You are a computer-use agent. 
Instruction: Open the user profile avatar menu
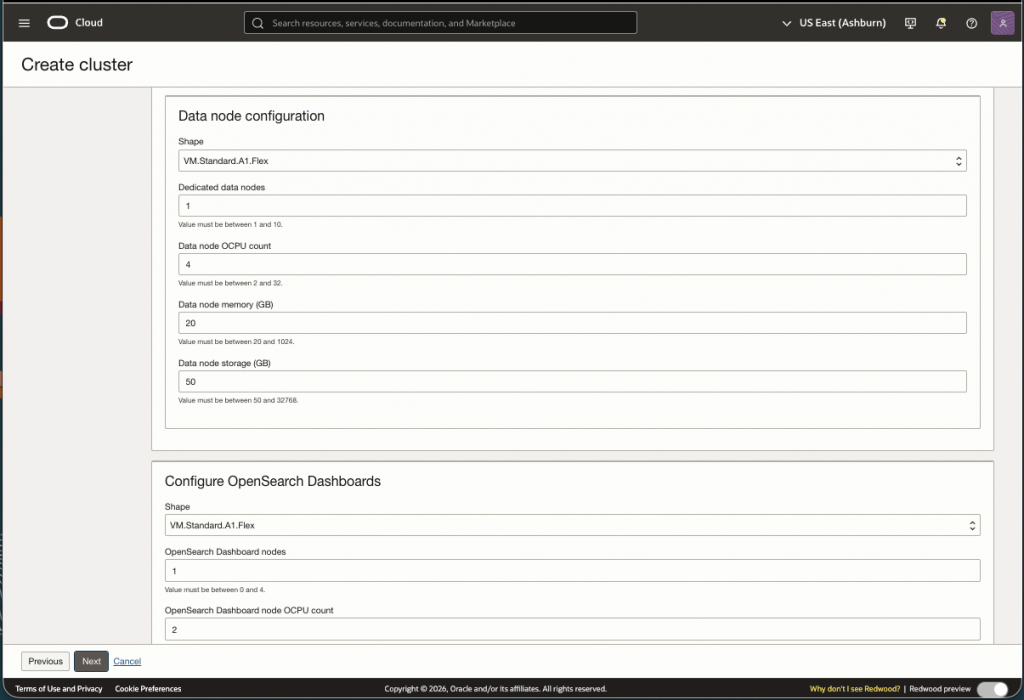(x=1002, y=23)
